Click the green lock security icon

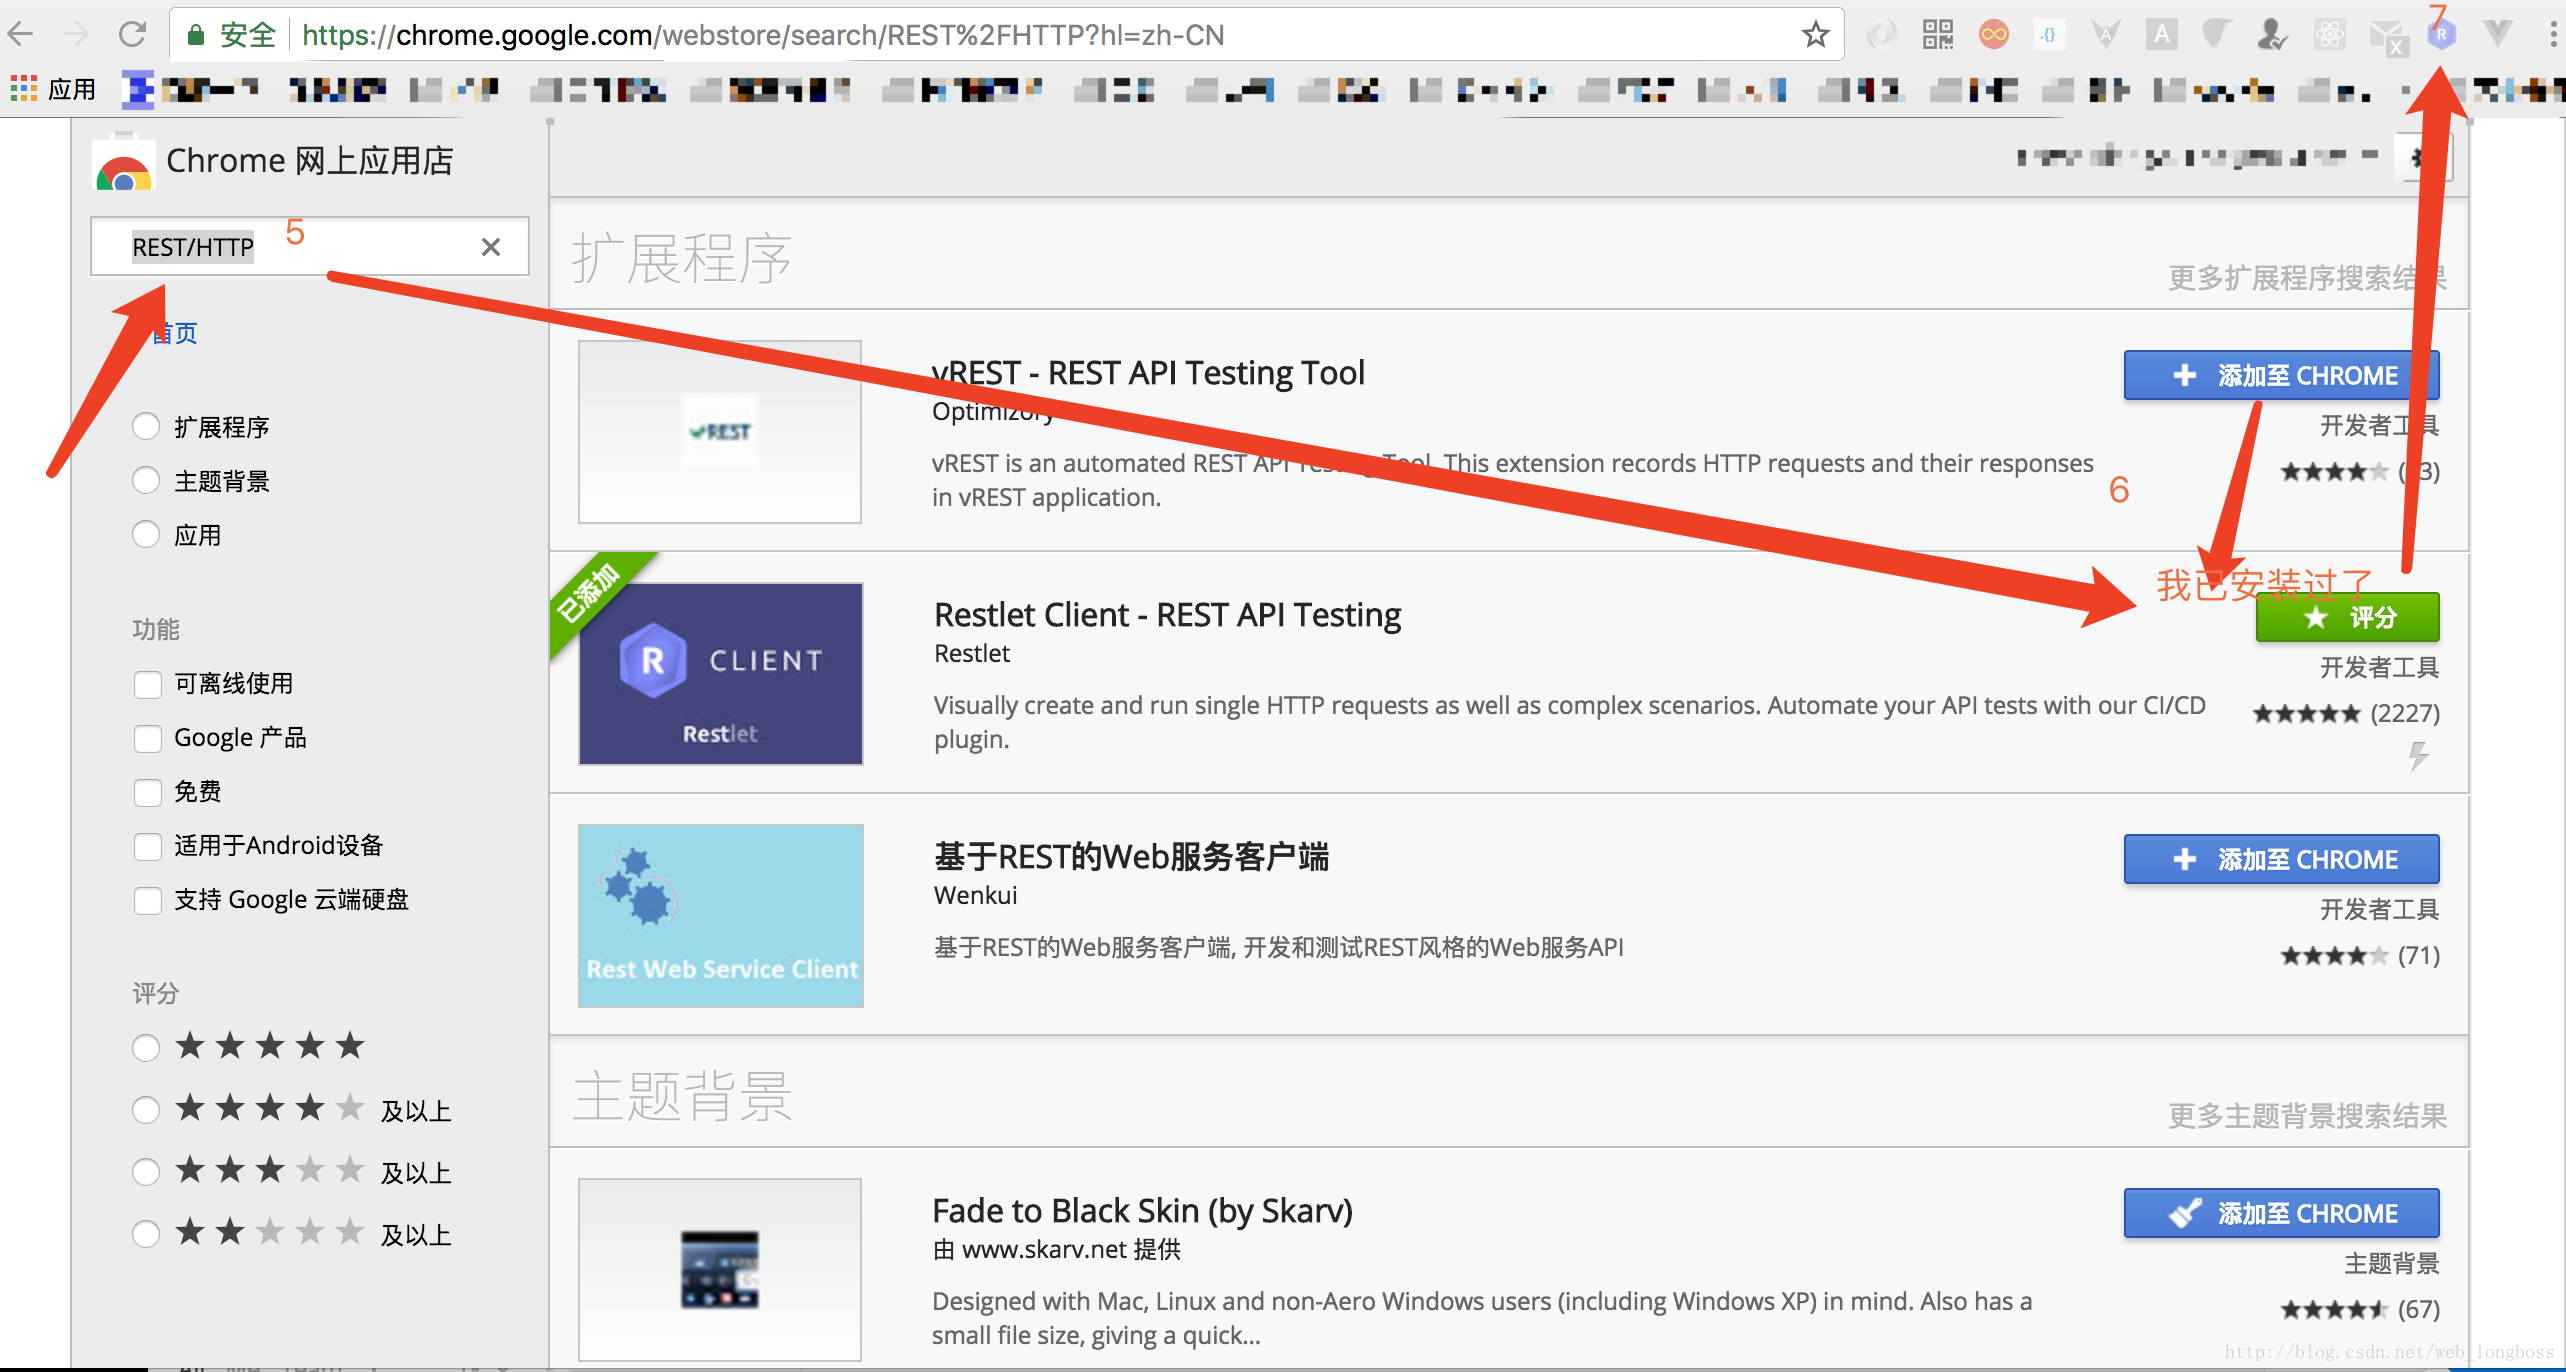pyautogui.click(x=196, y=35)
